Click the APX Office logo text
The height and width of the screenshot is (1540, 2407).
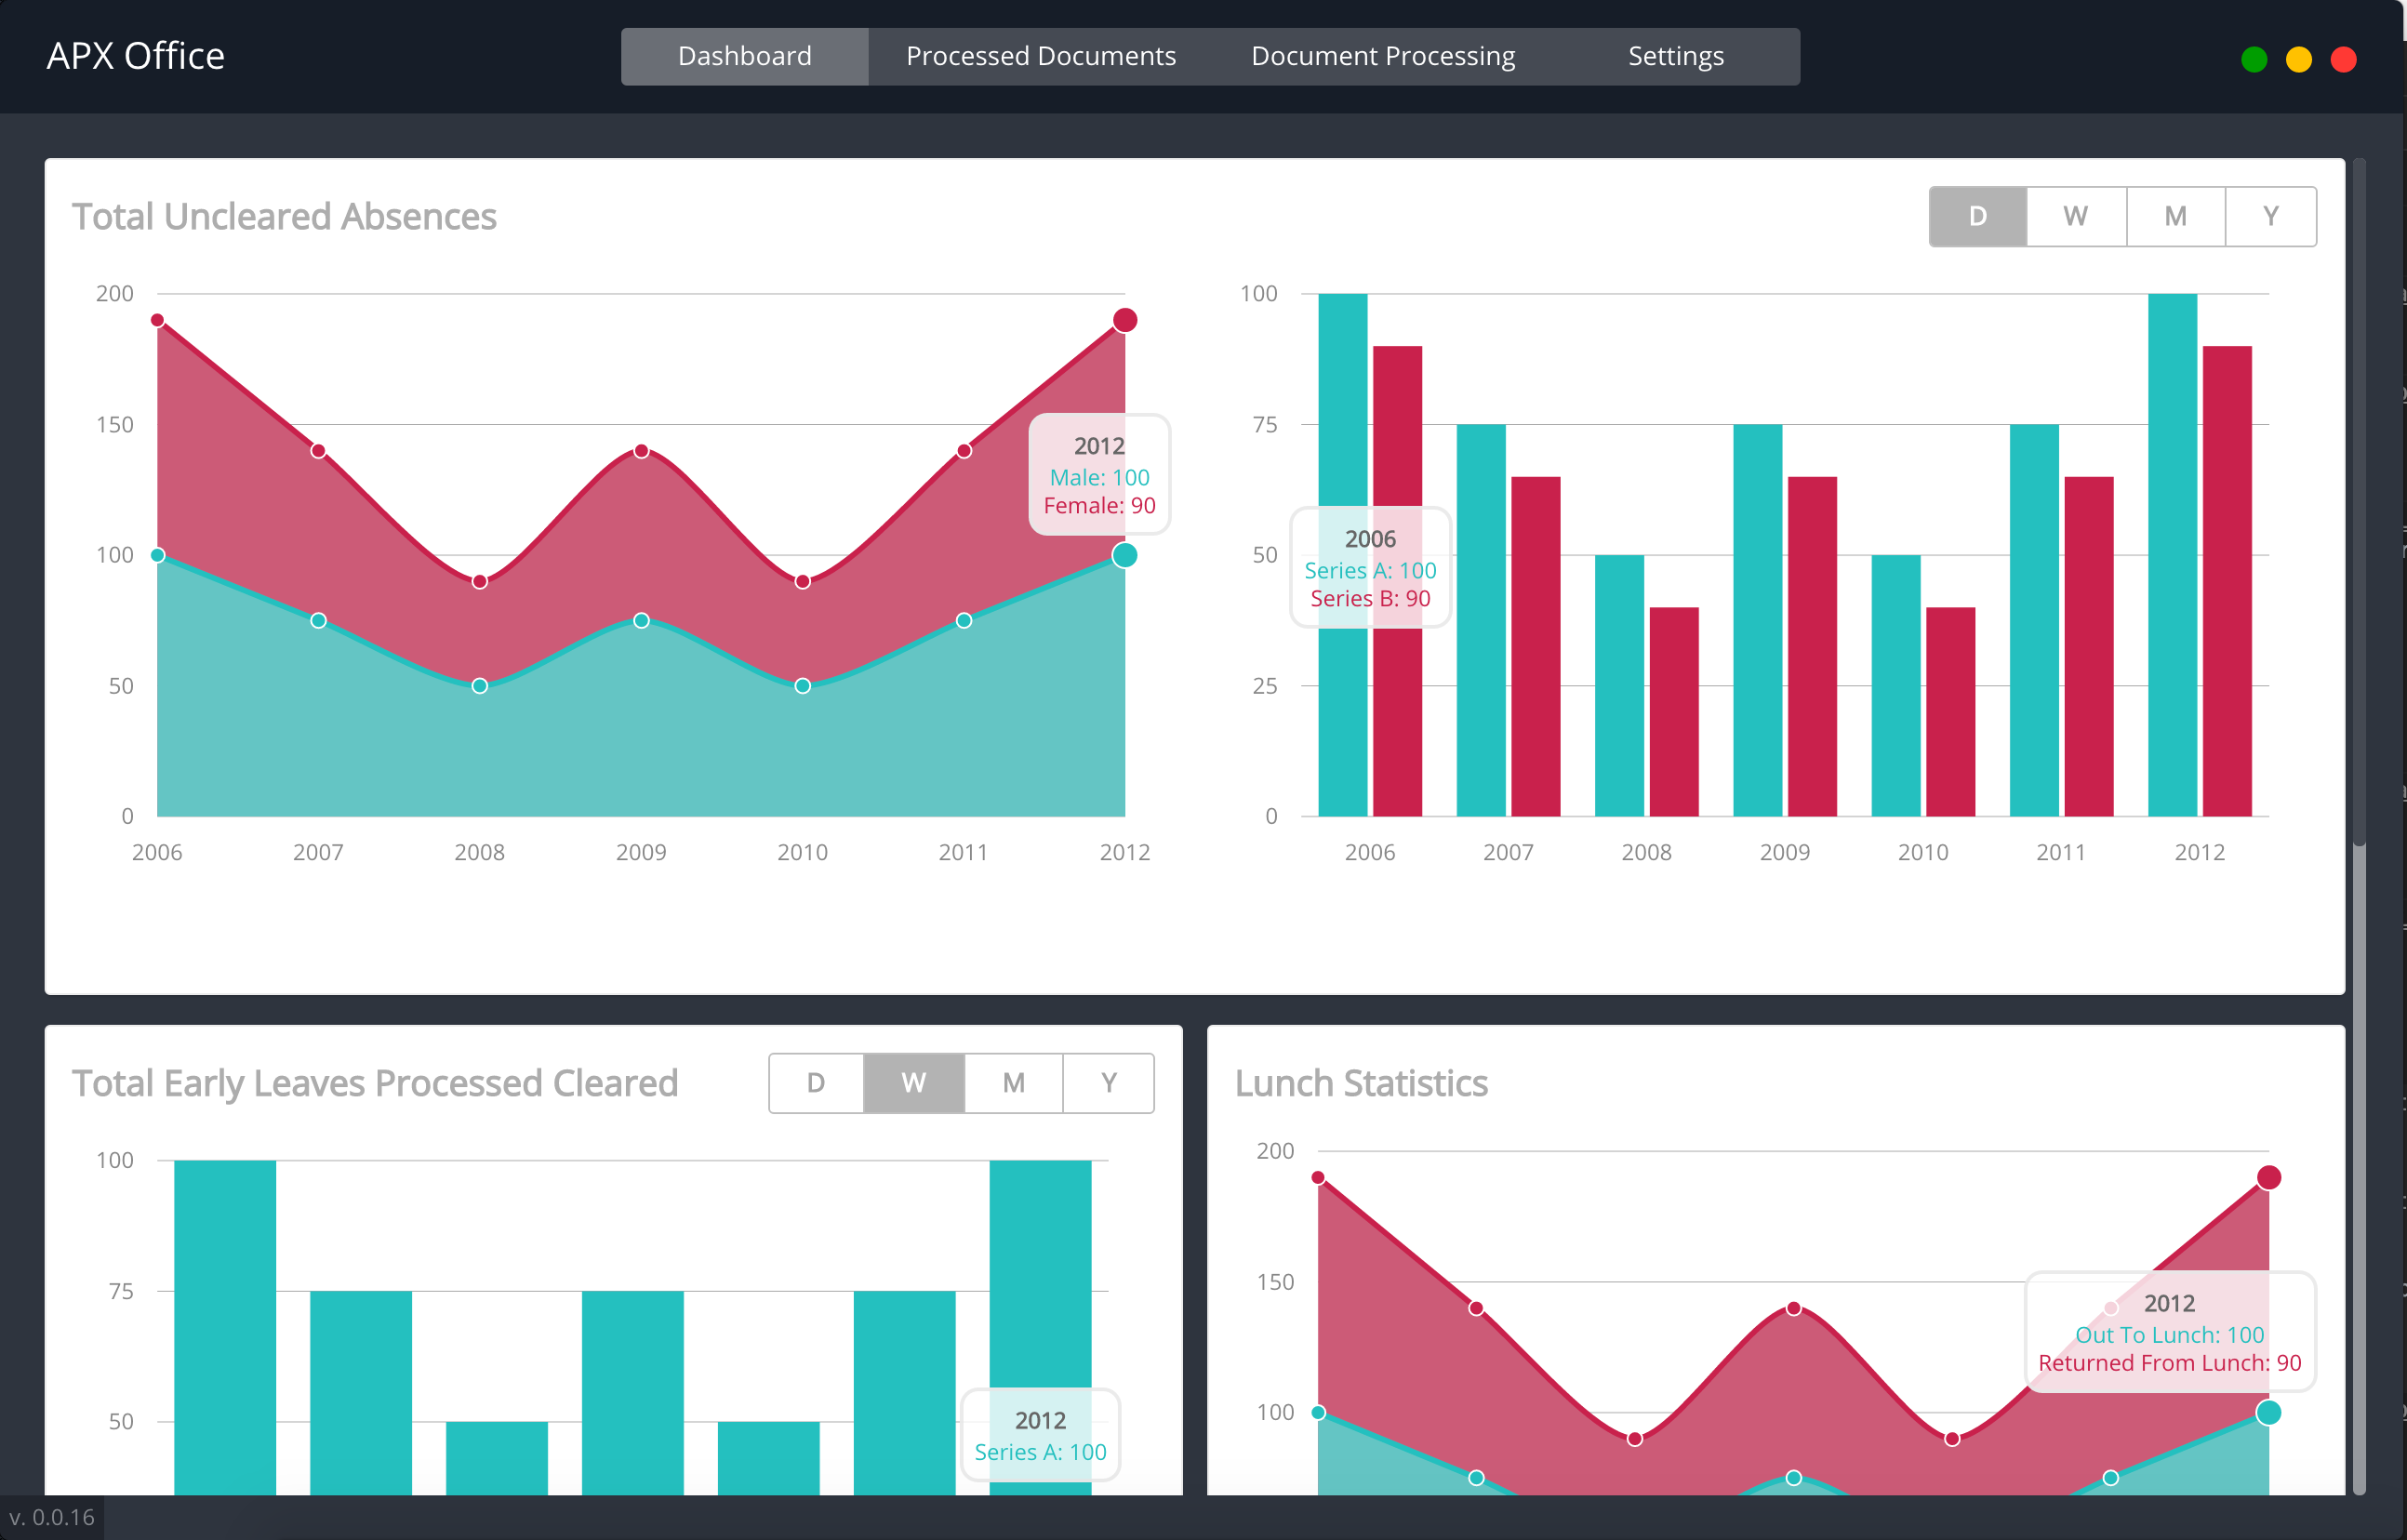135,56
